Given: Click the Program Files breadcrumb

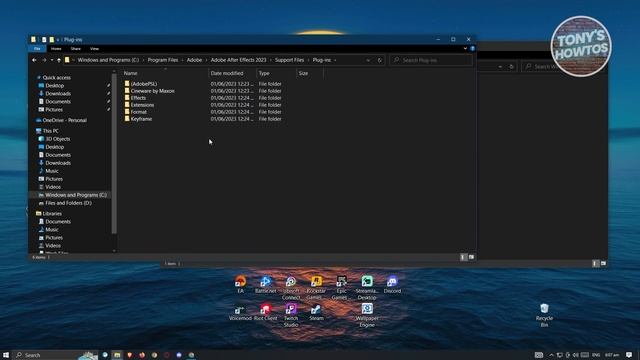Looking at the screenshot, I should click(163, 60).
